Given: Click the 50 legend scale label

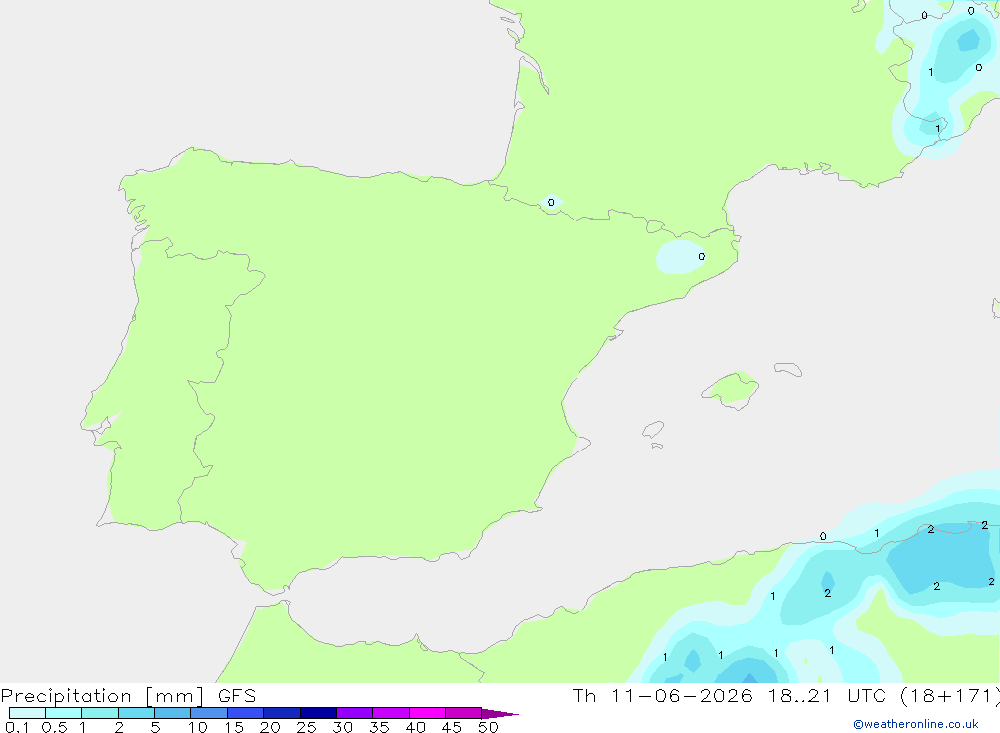Looking at the screenshot, I should click(488, 727).
